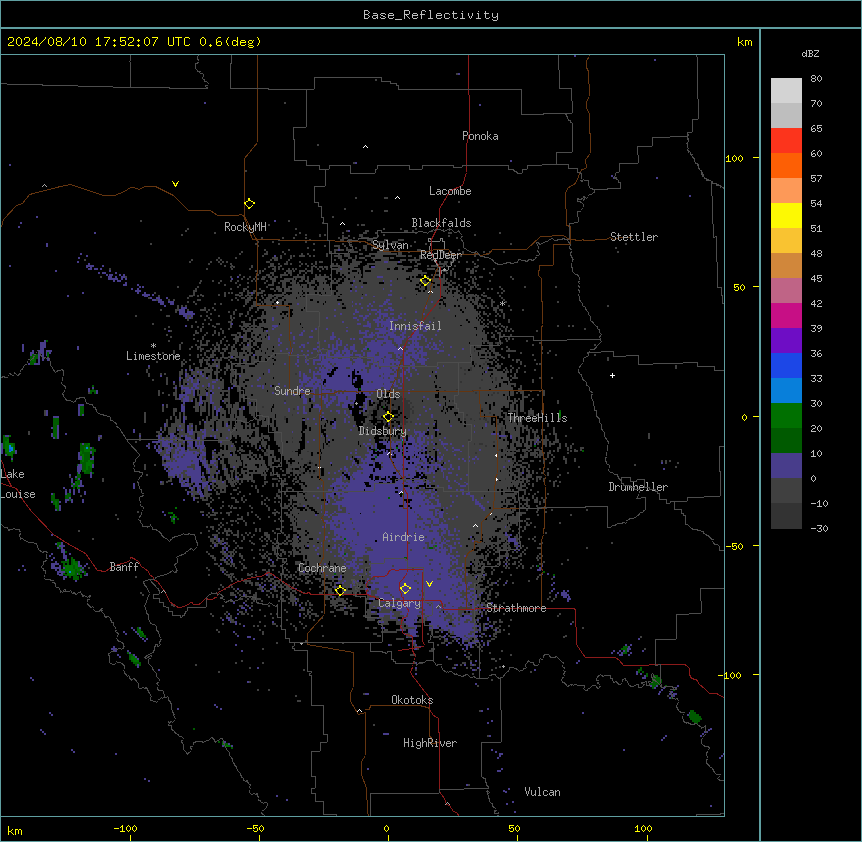Image resolution: width=862 pixels, height=842 pixels.
Task: Click the light gray 80 dBZ color swatch
Action: tap(786, 91)
